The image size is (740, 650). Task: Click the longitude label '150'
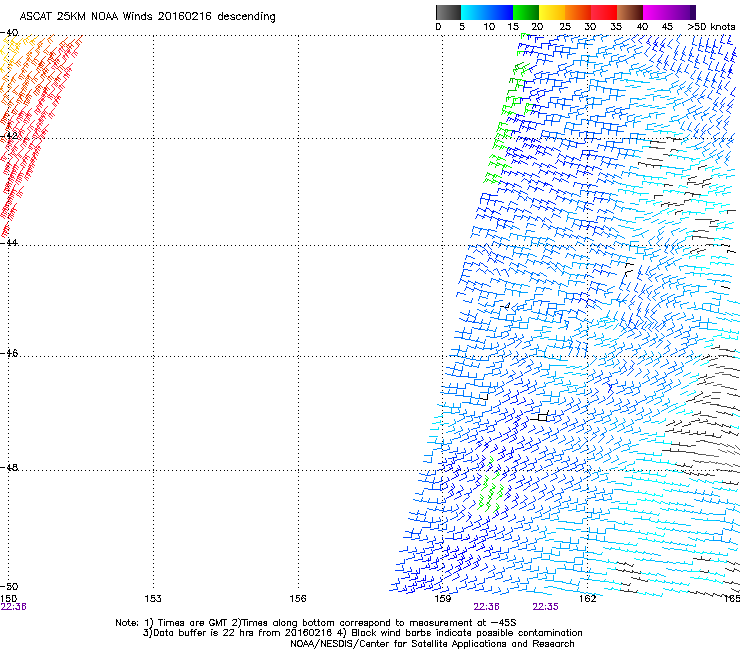pos(8,599)
